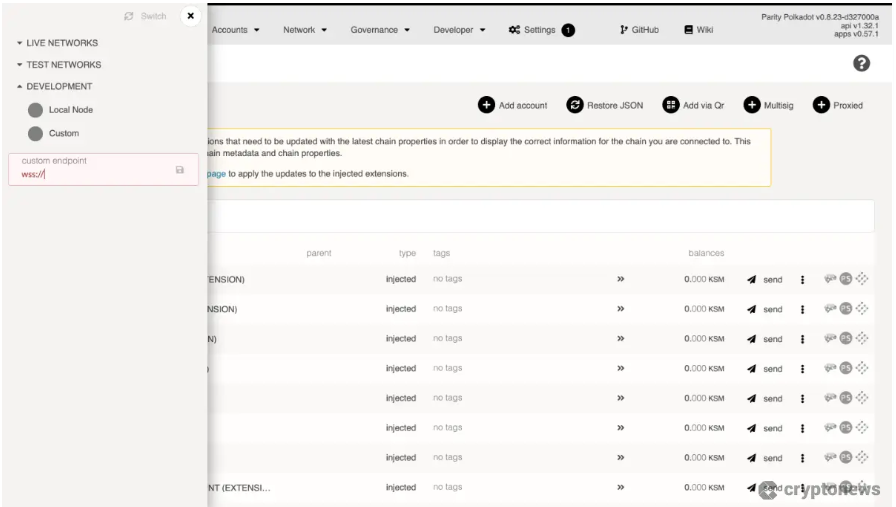896x507 pixels.
Task: Click PS explorer icon in second row
Action: [x=846, y=308]
